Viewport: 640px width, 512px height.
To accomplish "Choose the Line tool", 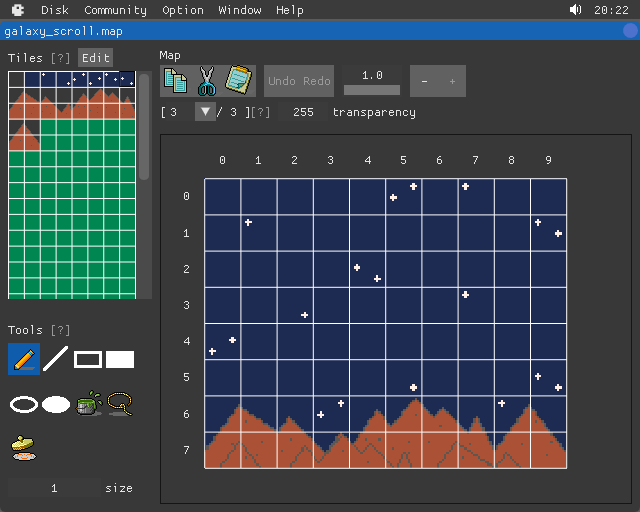I will (55, 359).
